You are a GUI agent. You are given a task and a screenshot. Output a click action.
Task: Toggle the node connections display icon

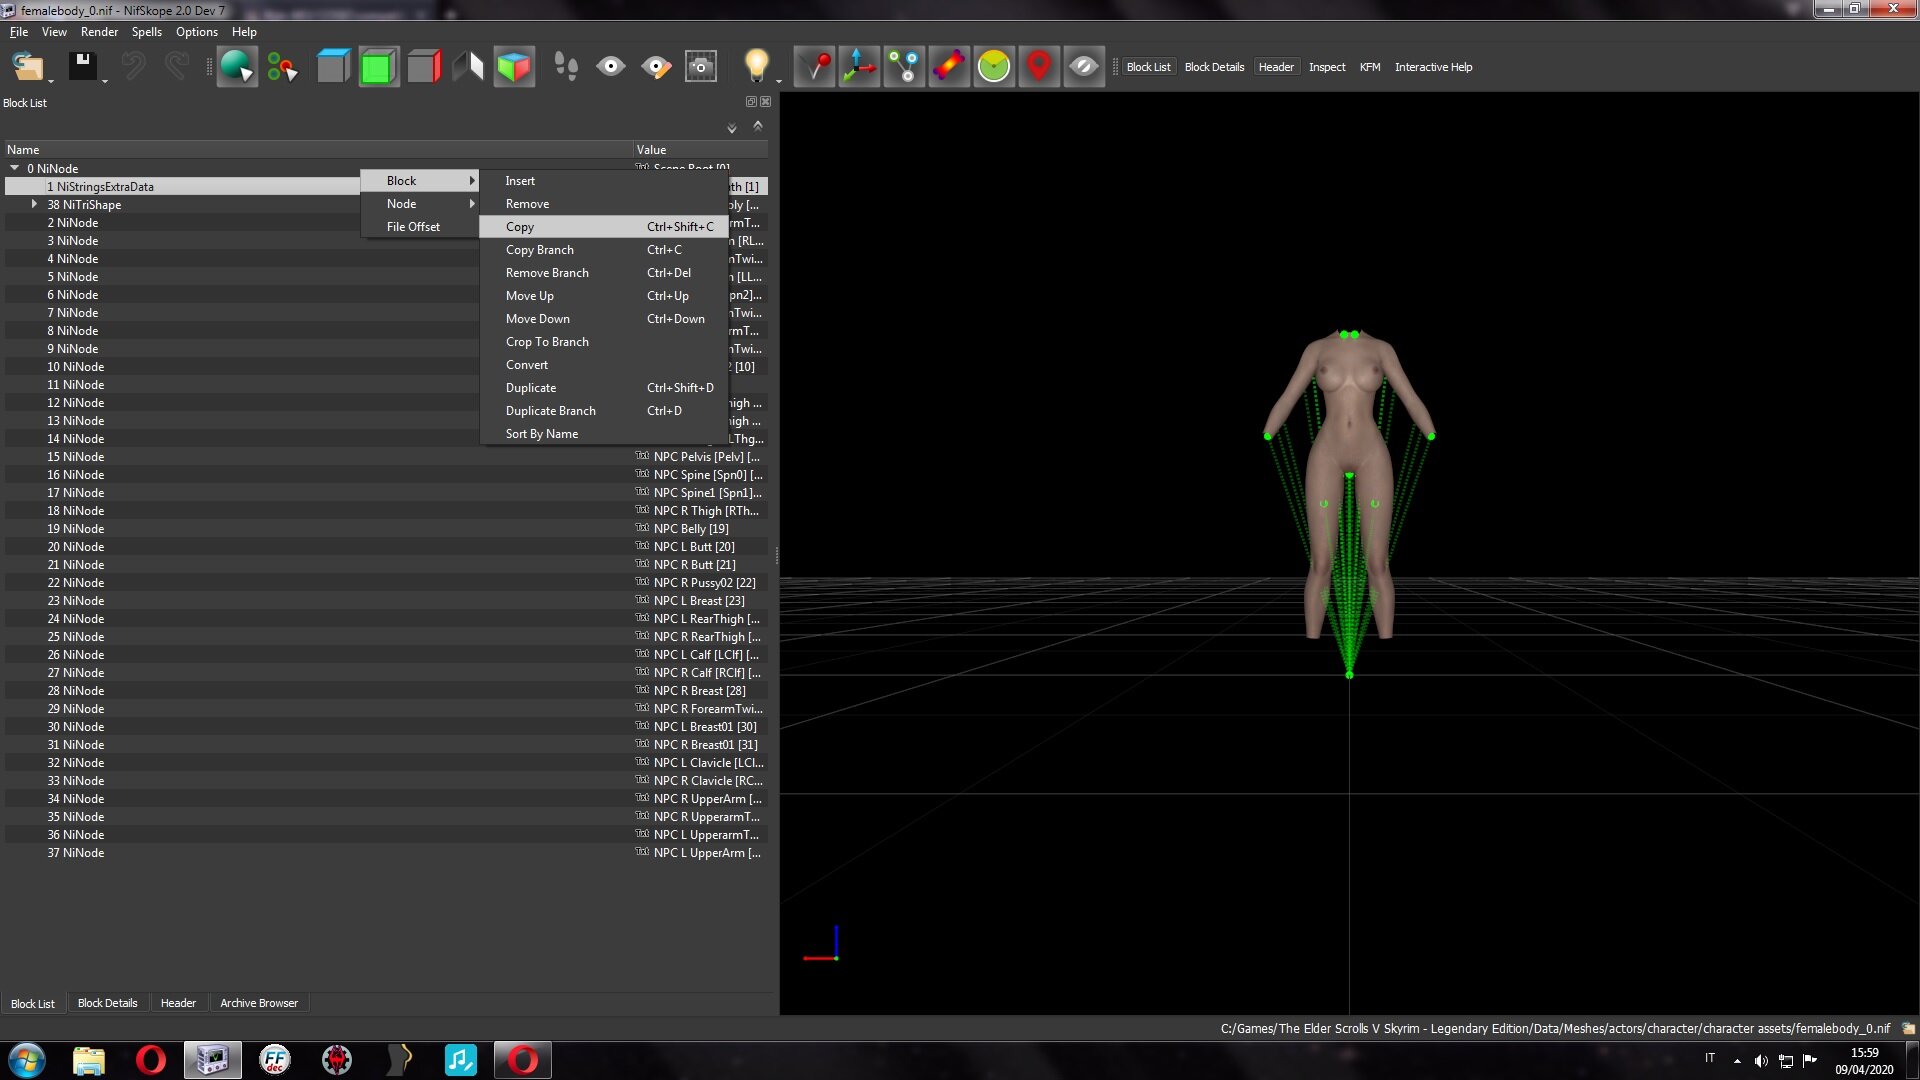tap(904, 67)
